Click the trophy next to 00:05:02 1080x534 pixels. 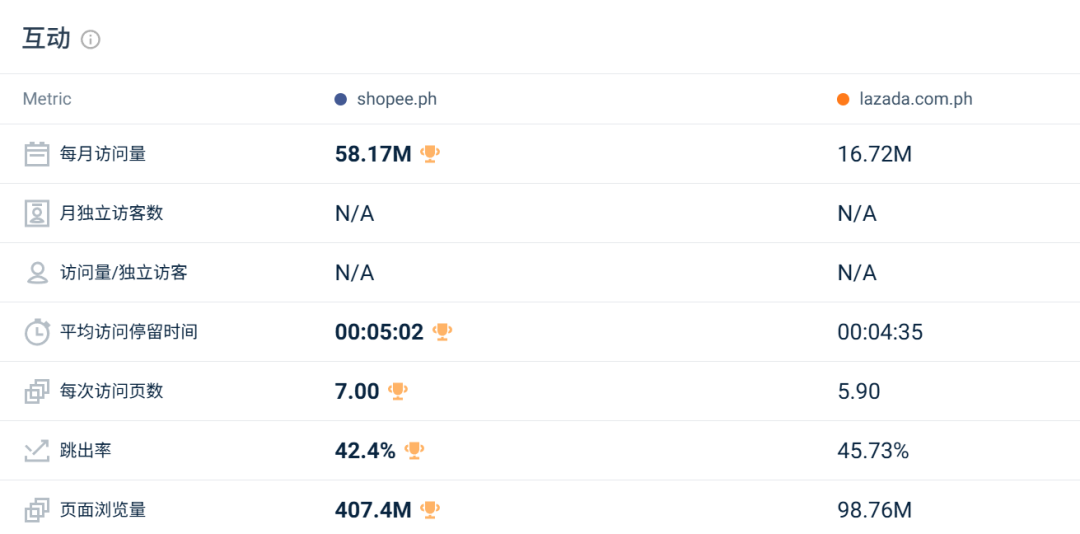point(442,331)
